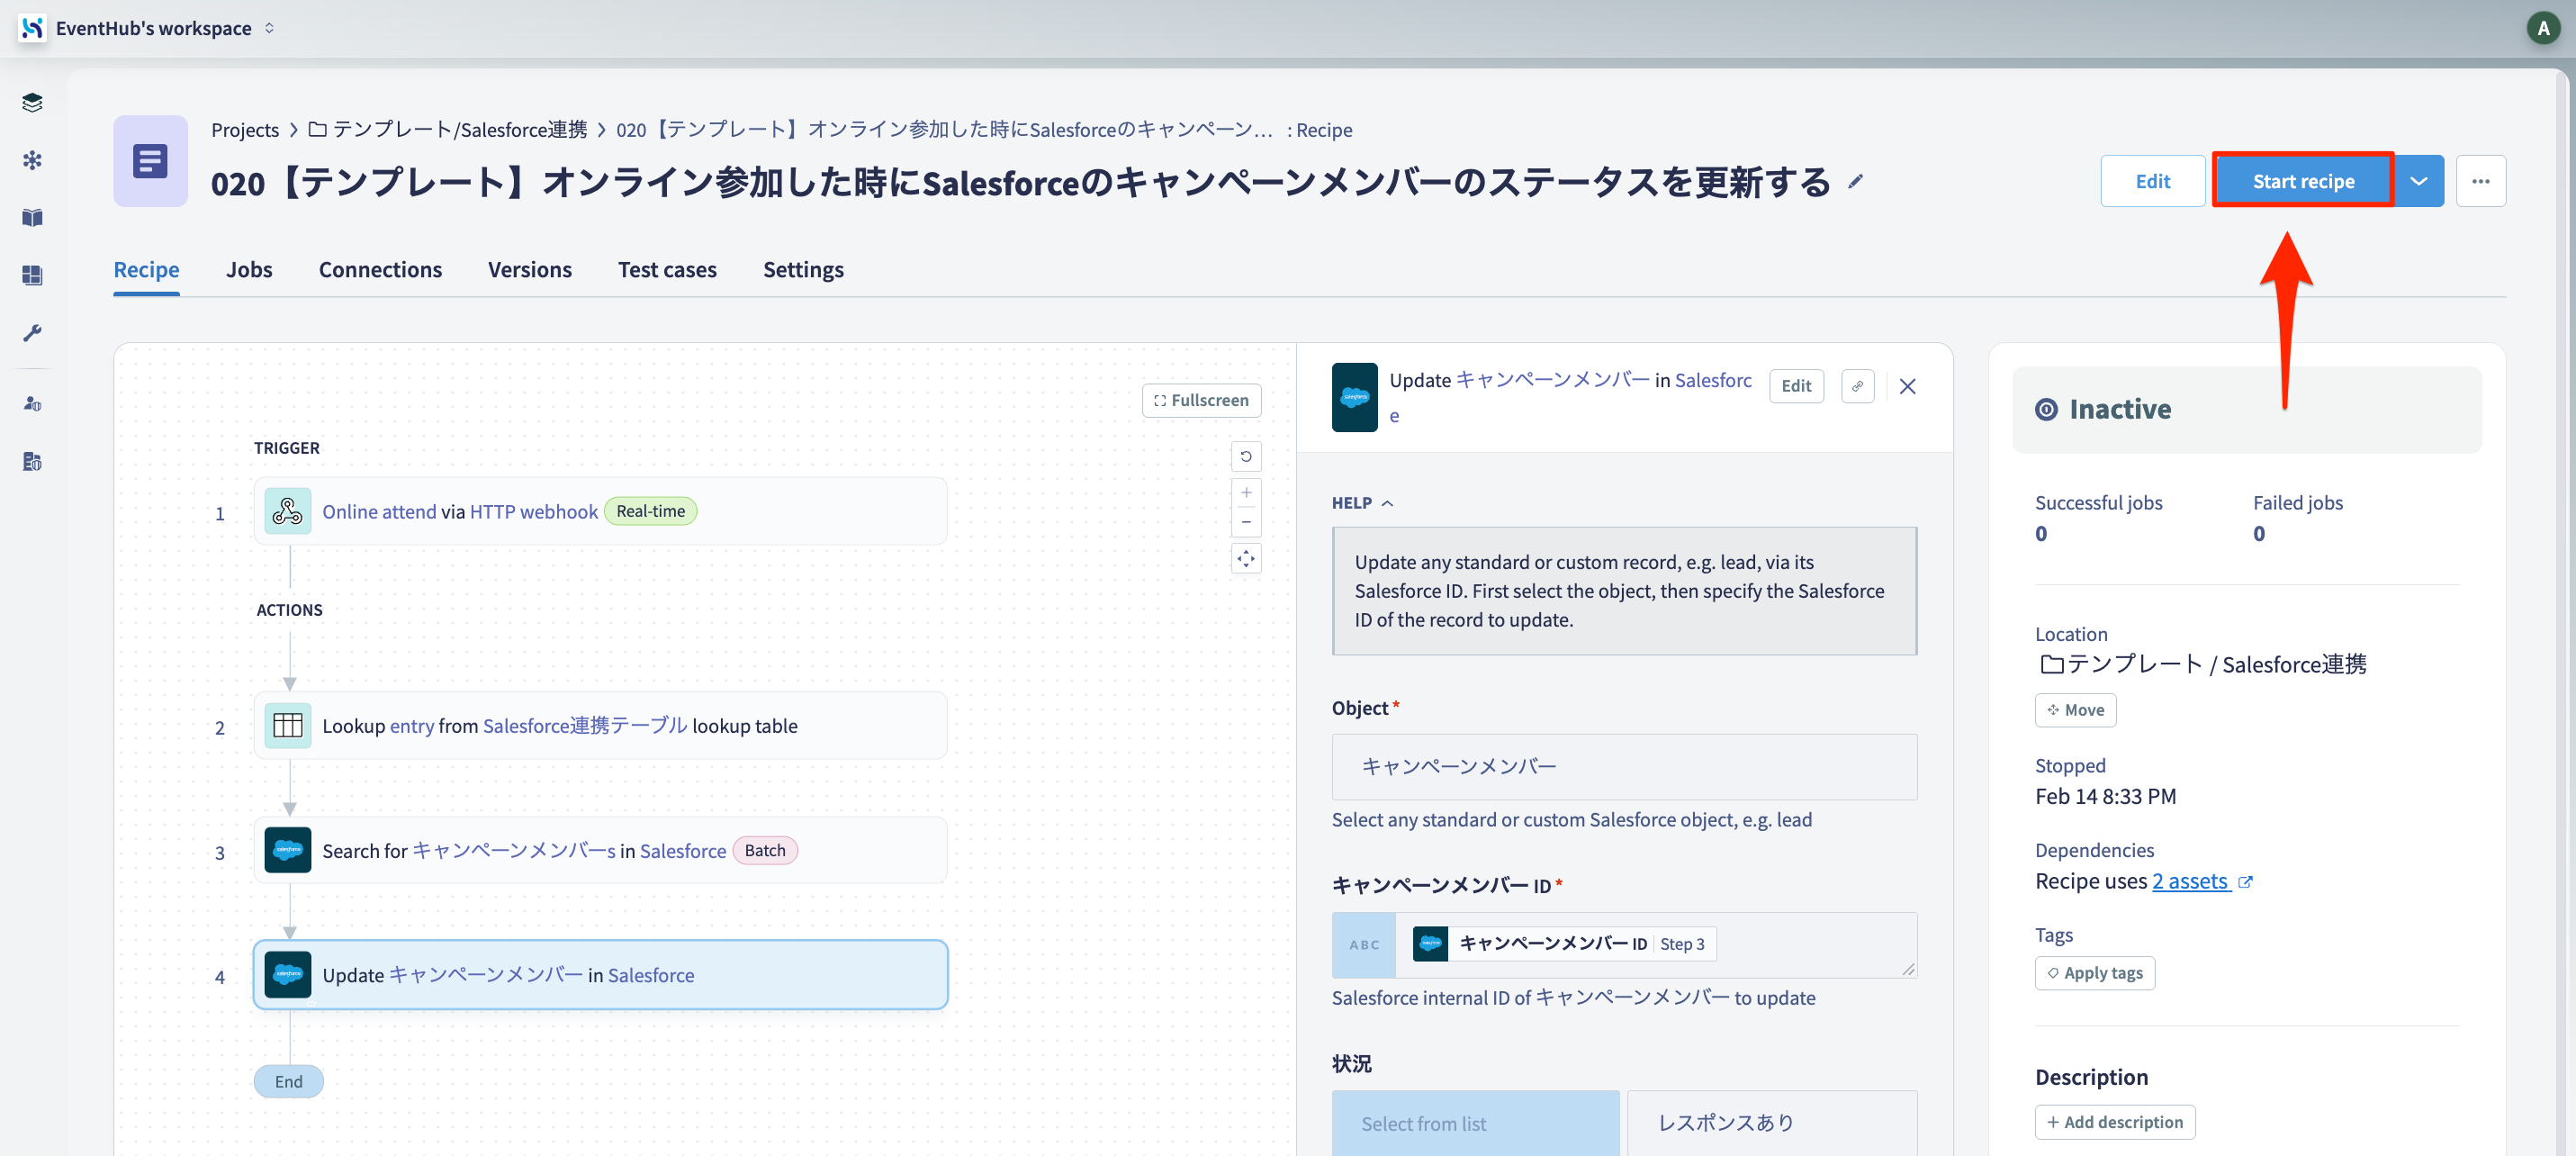2576x1156 pixels.
Task: Click Apply tags button
Action: click(2094, 973)
